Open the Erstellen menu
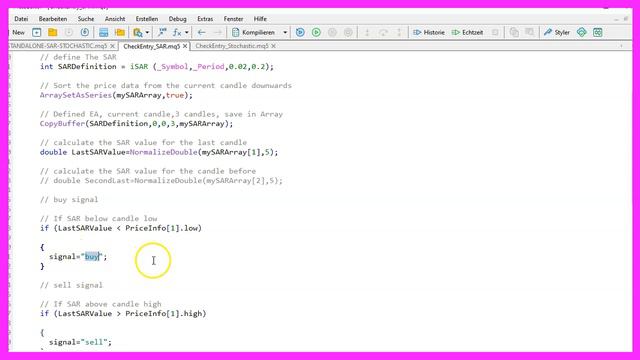 [147, 19]
